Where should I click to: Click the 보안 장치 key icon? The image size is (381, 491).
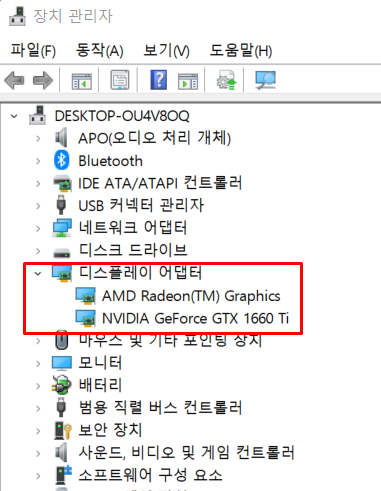(63, 430)
